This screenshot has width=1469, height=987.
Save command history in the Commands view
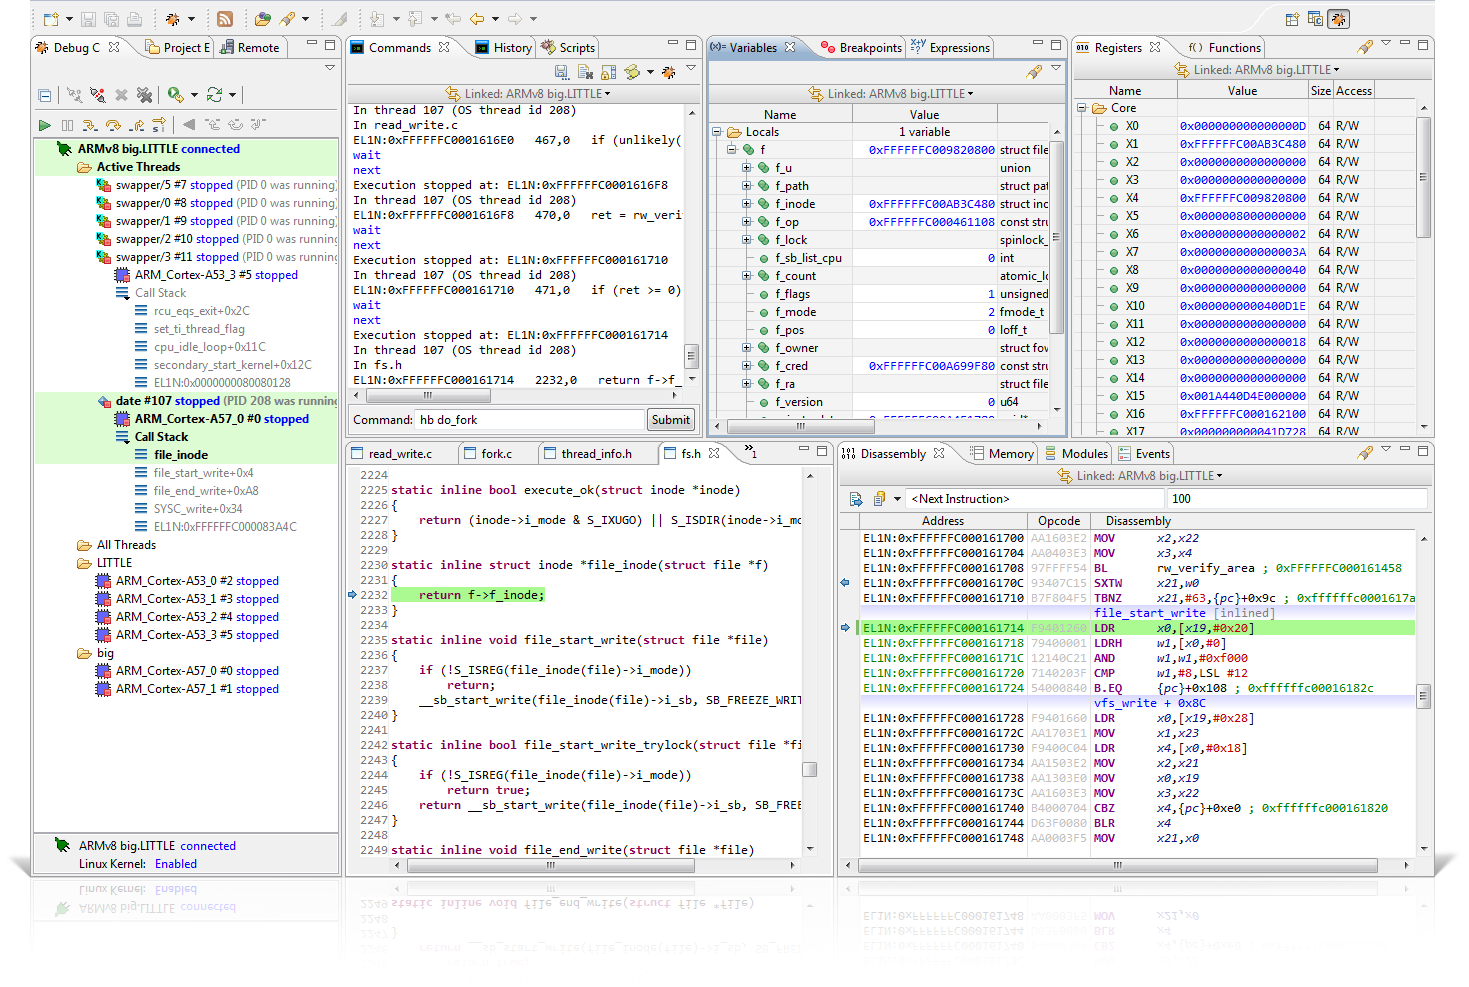(x=563, y=72)
